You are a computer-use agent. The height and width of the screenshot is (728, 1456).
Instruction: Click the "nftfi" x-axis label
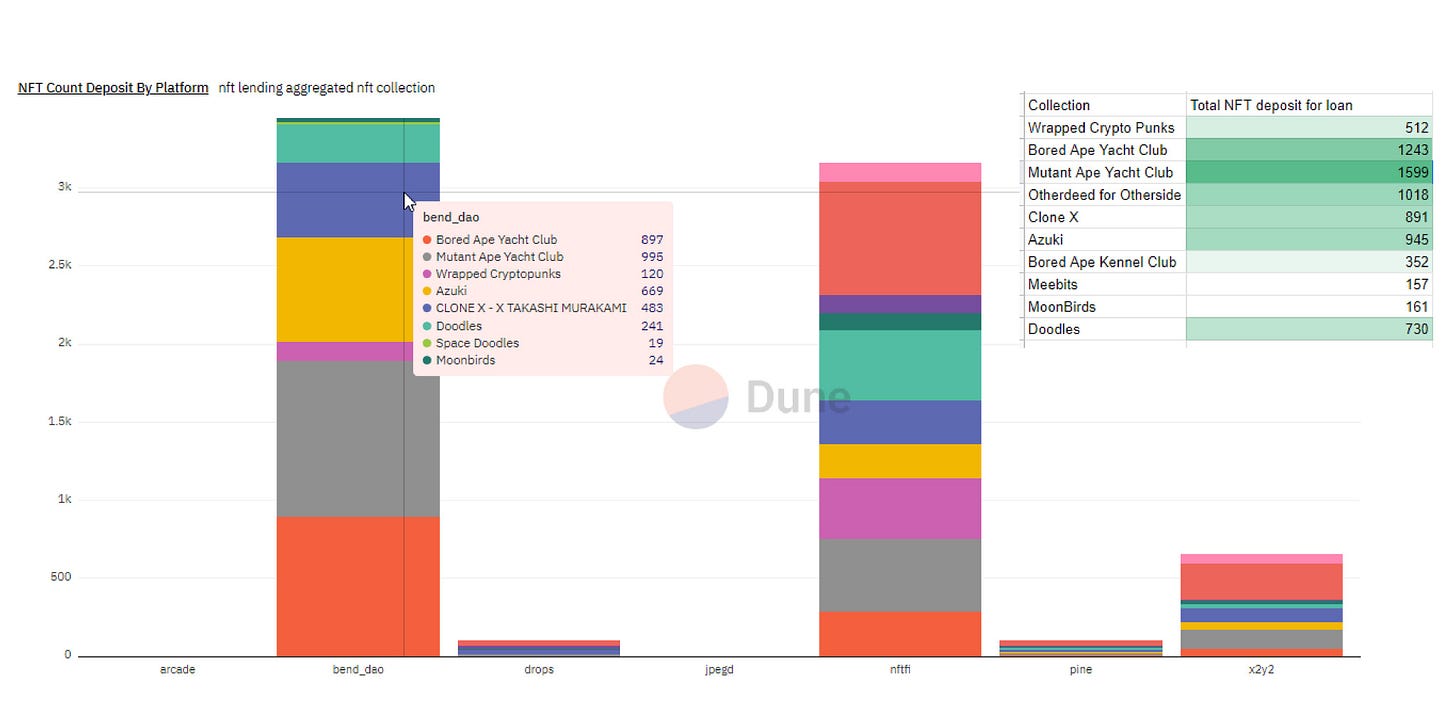click(900, 670)
